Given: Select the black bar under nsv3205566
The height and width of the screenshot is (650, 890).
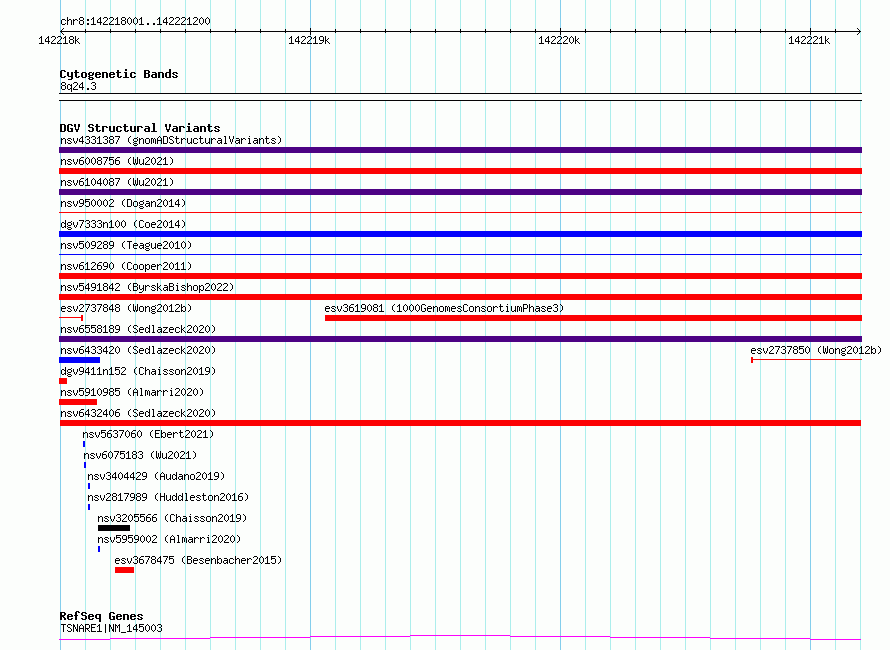Looking at the screenshot, I should click(114, 529).
